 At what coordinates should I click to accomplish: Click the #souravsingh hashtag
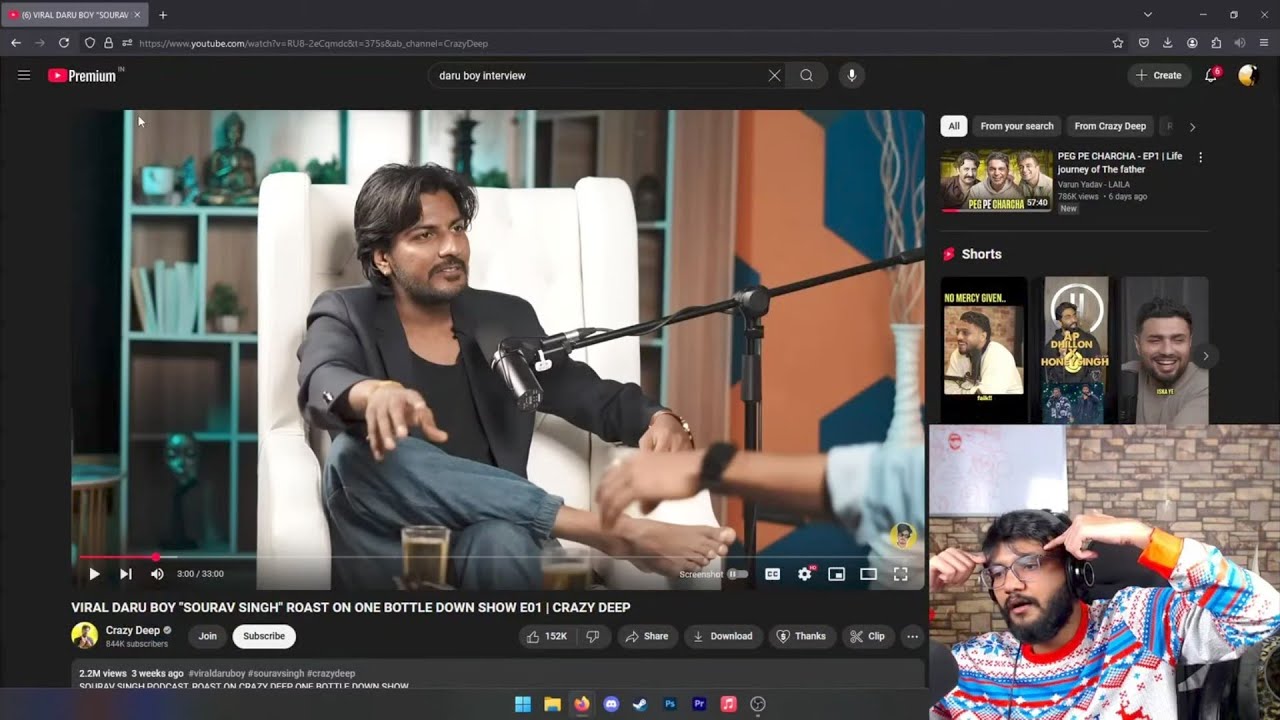tap(275, 673)
